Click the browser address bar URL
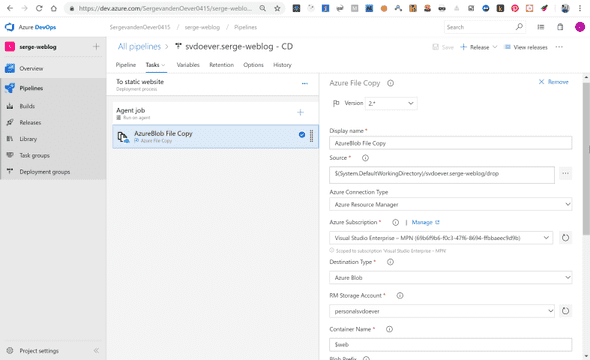 pos(165,8)
